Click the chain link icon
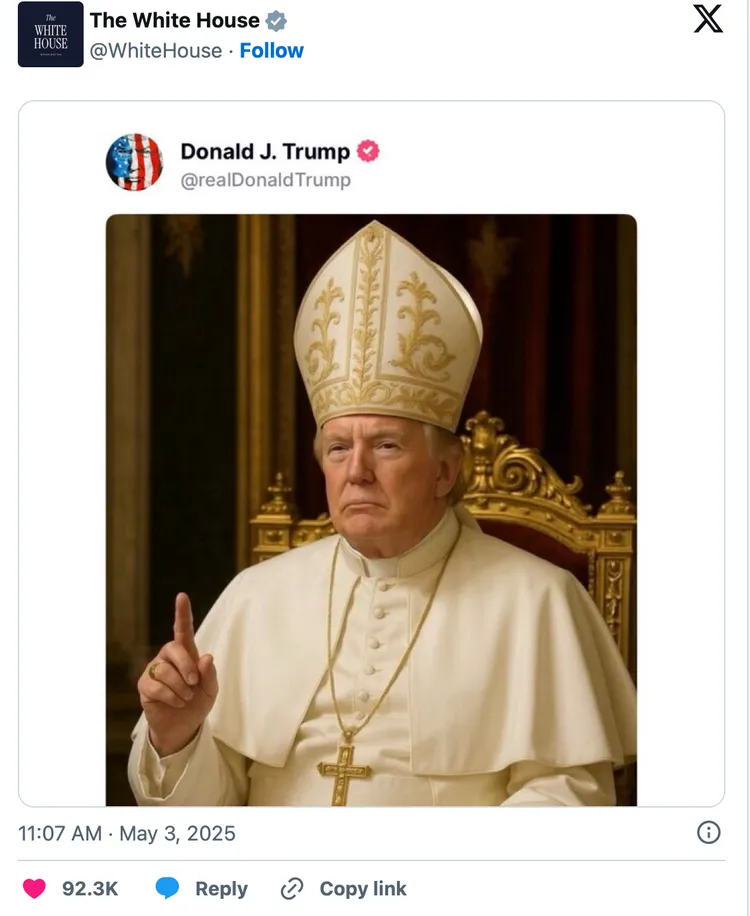 pos(292,888)
